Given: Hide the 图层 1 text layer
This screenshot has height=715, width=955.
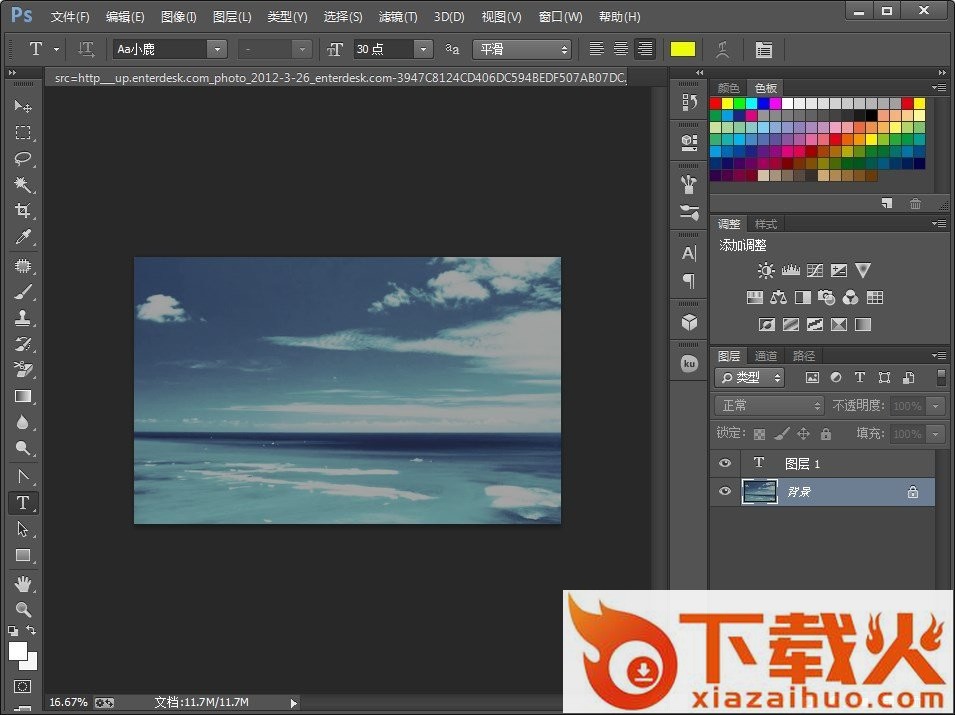Looking at the screenshot, I should [x=726, y=463].
